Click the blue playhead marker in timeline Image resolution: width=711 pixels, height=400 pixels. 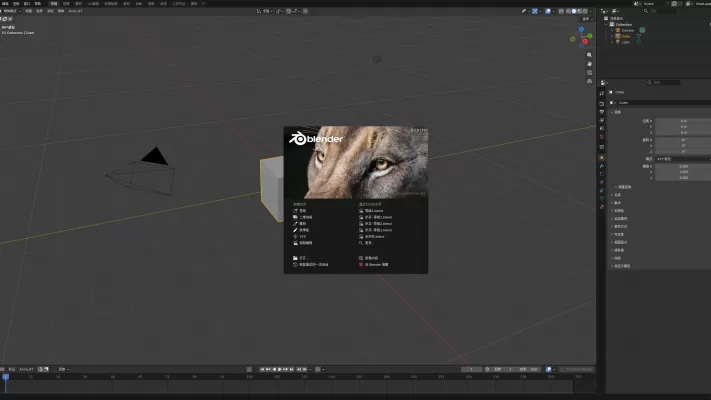[5, 377]
